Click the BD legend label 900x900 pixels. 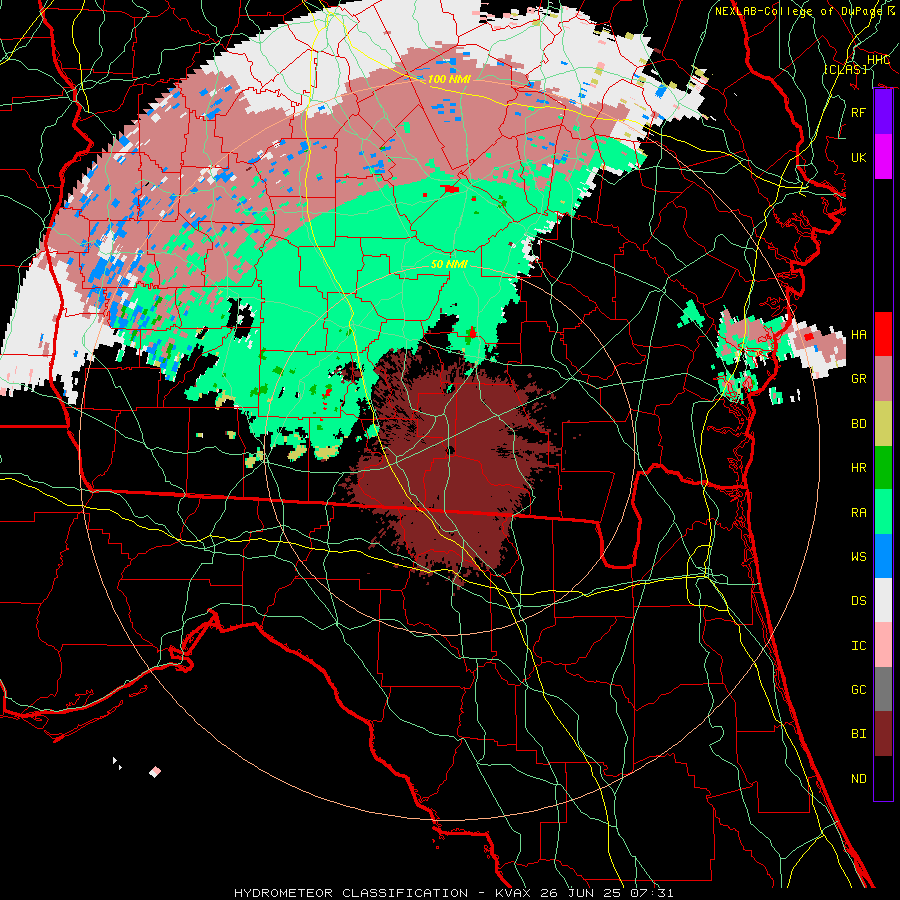[858, 424]
